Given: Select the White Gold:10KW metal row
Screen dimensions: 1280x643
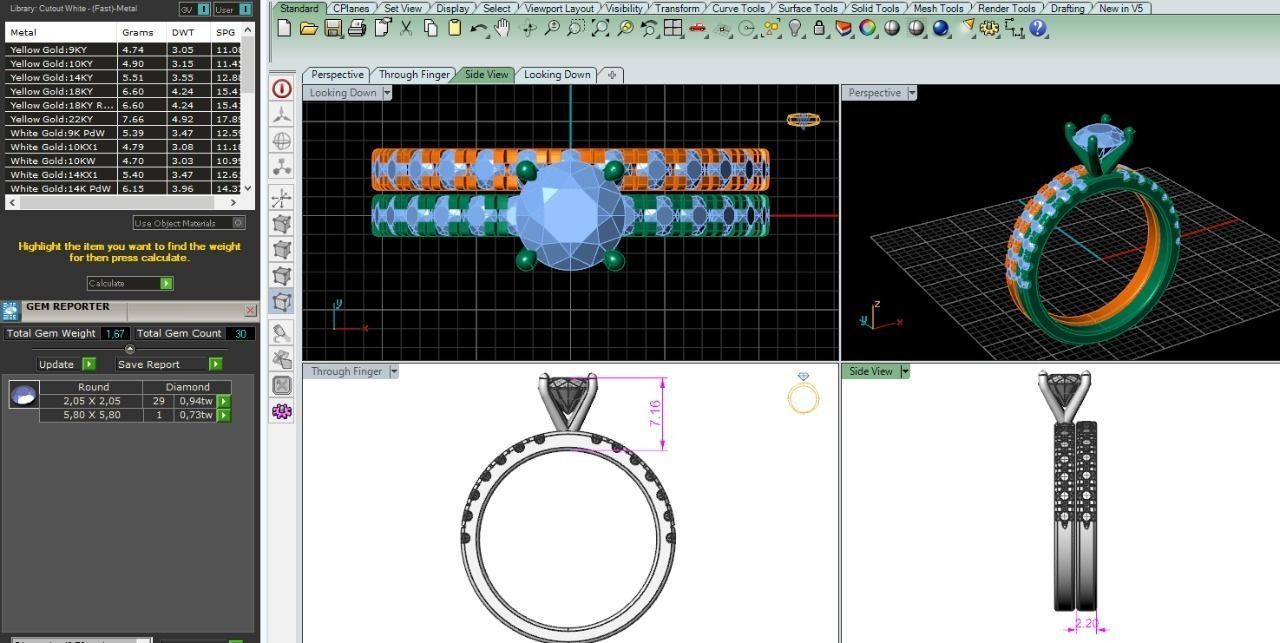Looking at the screenshot, I should [x=123, y=160].
